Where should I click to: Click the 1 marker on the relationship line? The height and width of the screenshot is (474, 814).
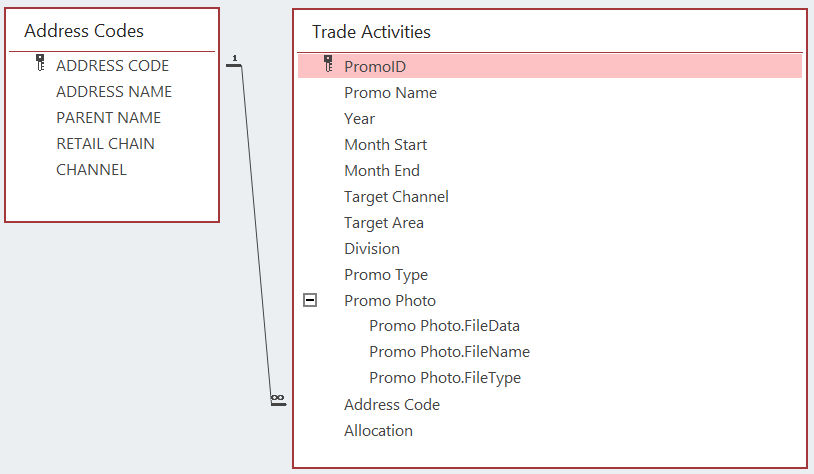tap(234, 61)
